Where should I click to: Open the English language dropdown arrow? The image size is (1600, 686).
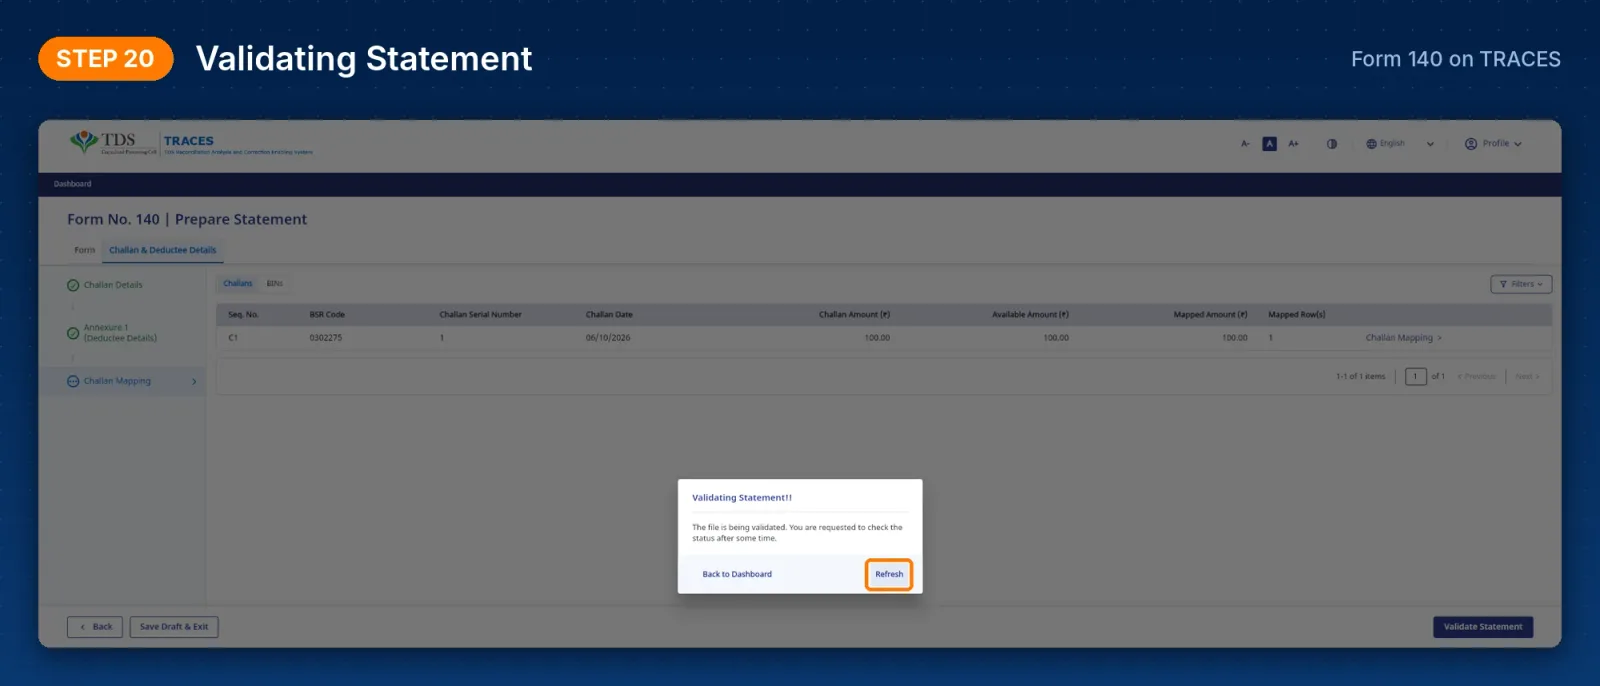[1430, 144]
